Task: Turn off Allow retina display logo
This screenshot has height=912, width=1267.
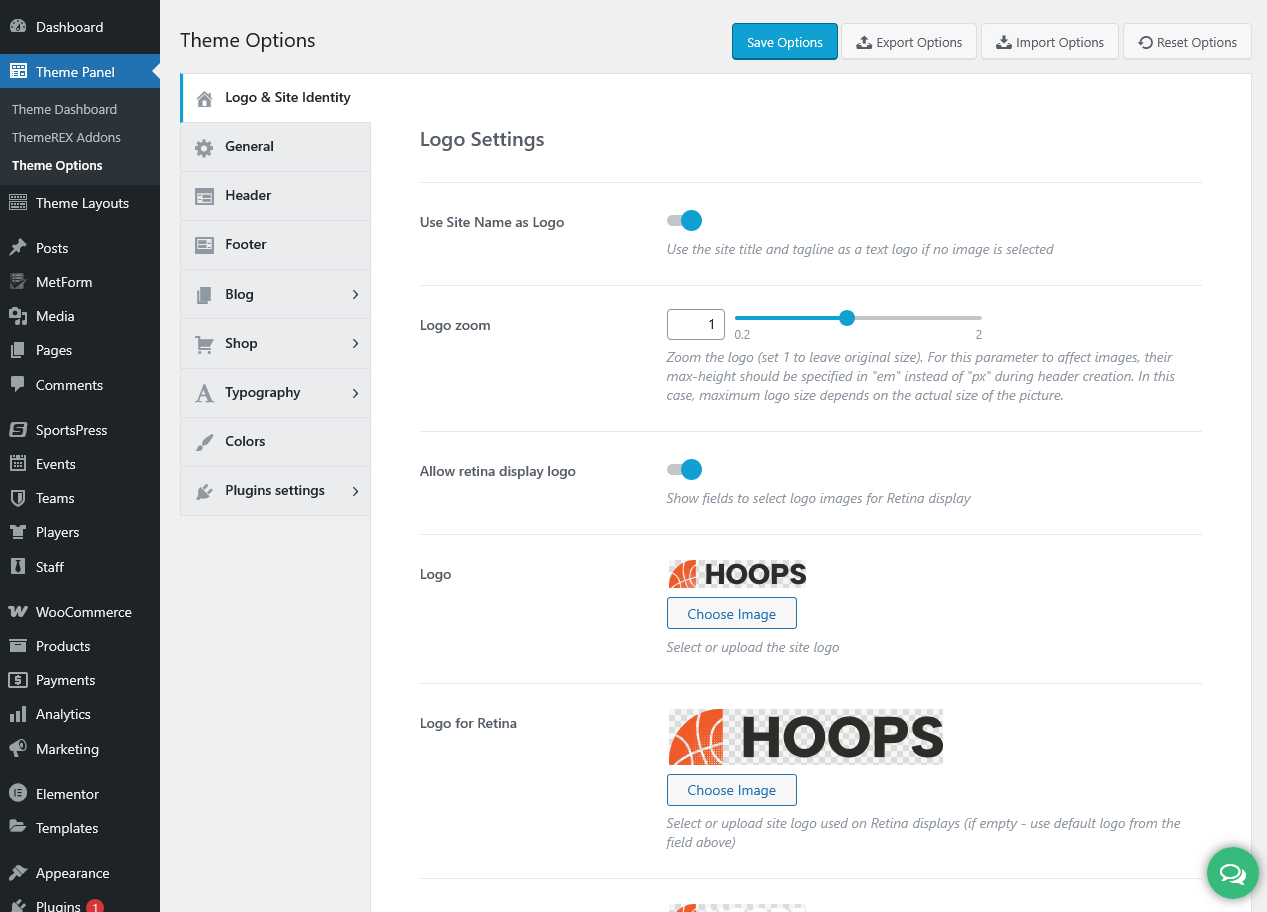Action: point(685,470)
